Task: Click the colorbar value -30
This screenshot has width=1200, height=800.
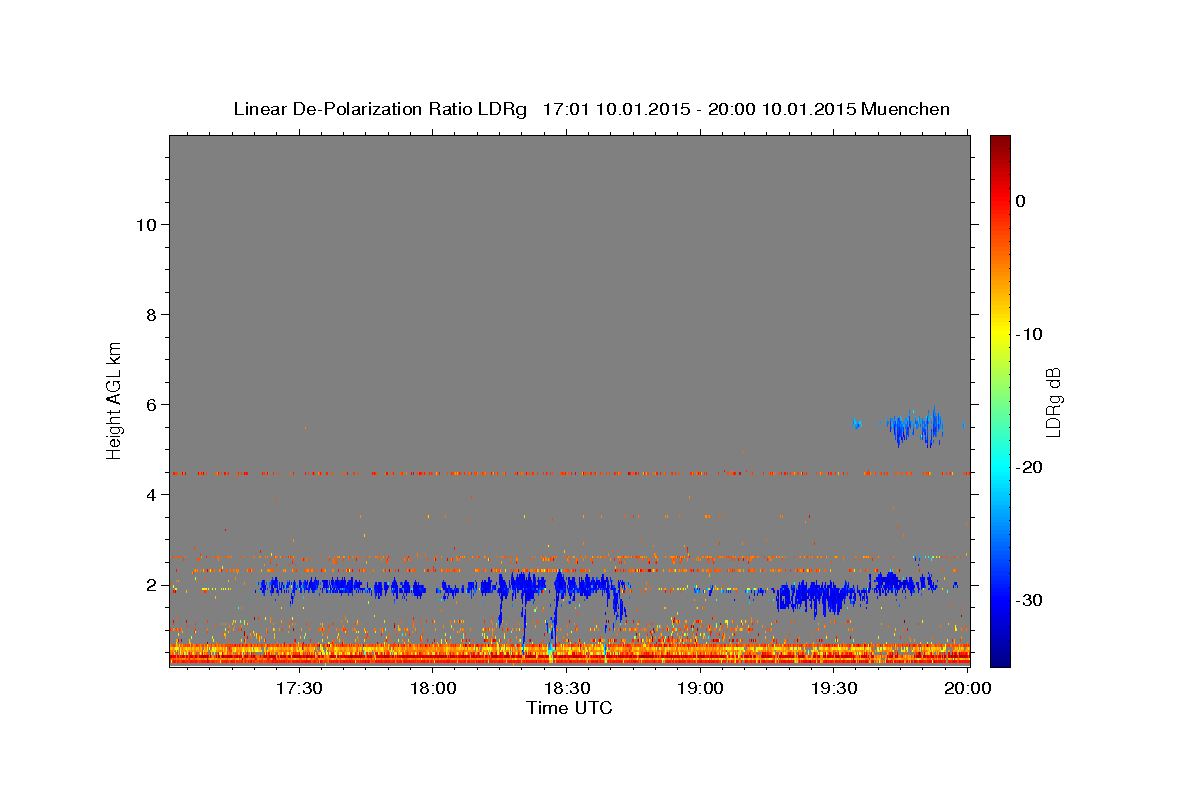Action: pyautogui.click(x=1030, y=600)
